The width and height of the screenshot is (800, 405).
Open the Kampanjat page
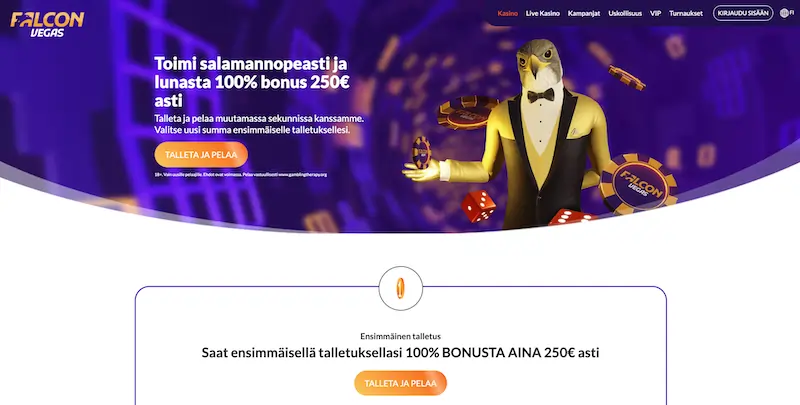[x=584, y=13]
